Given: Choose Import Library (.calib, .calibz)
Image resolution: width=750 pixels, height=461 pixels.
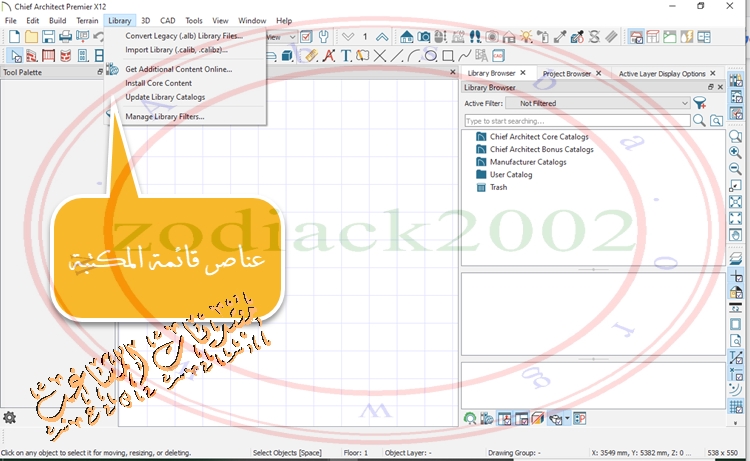Looking at the screenshot, I should (176, 50).
